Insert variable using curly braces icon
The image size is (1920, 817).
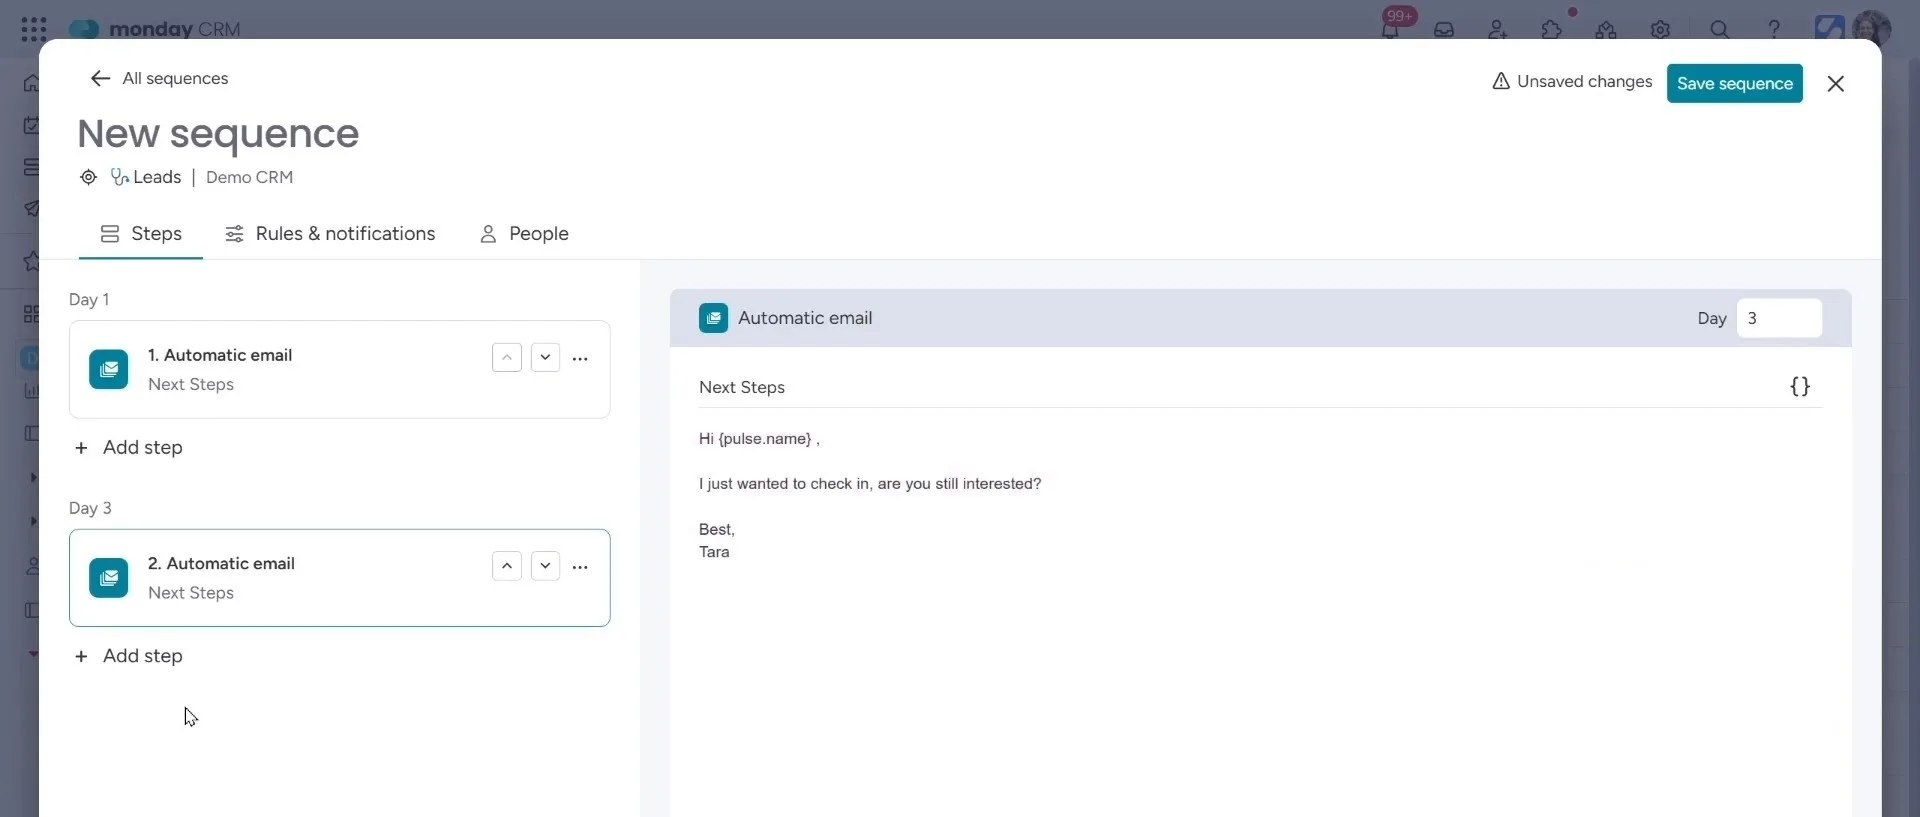pos(1799,387)
